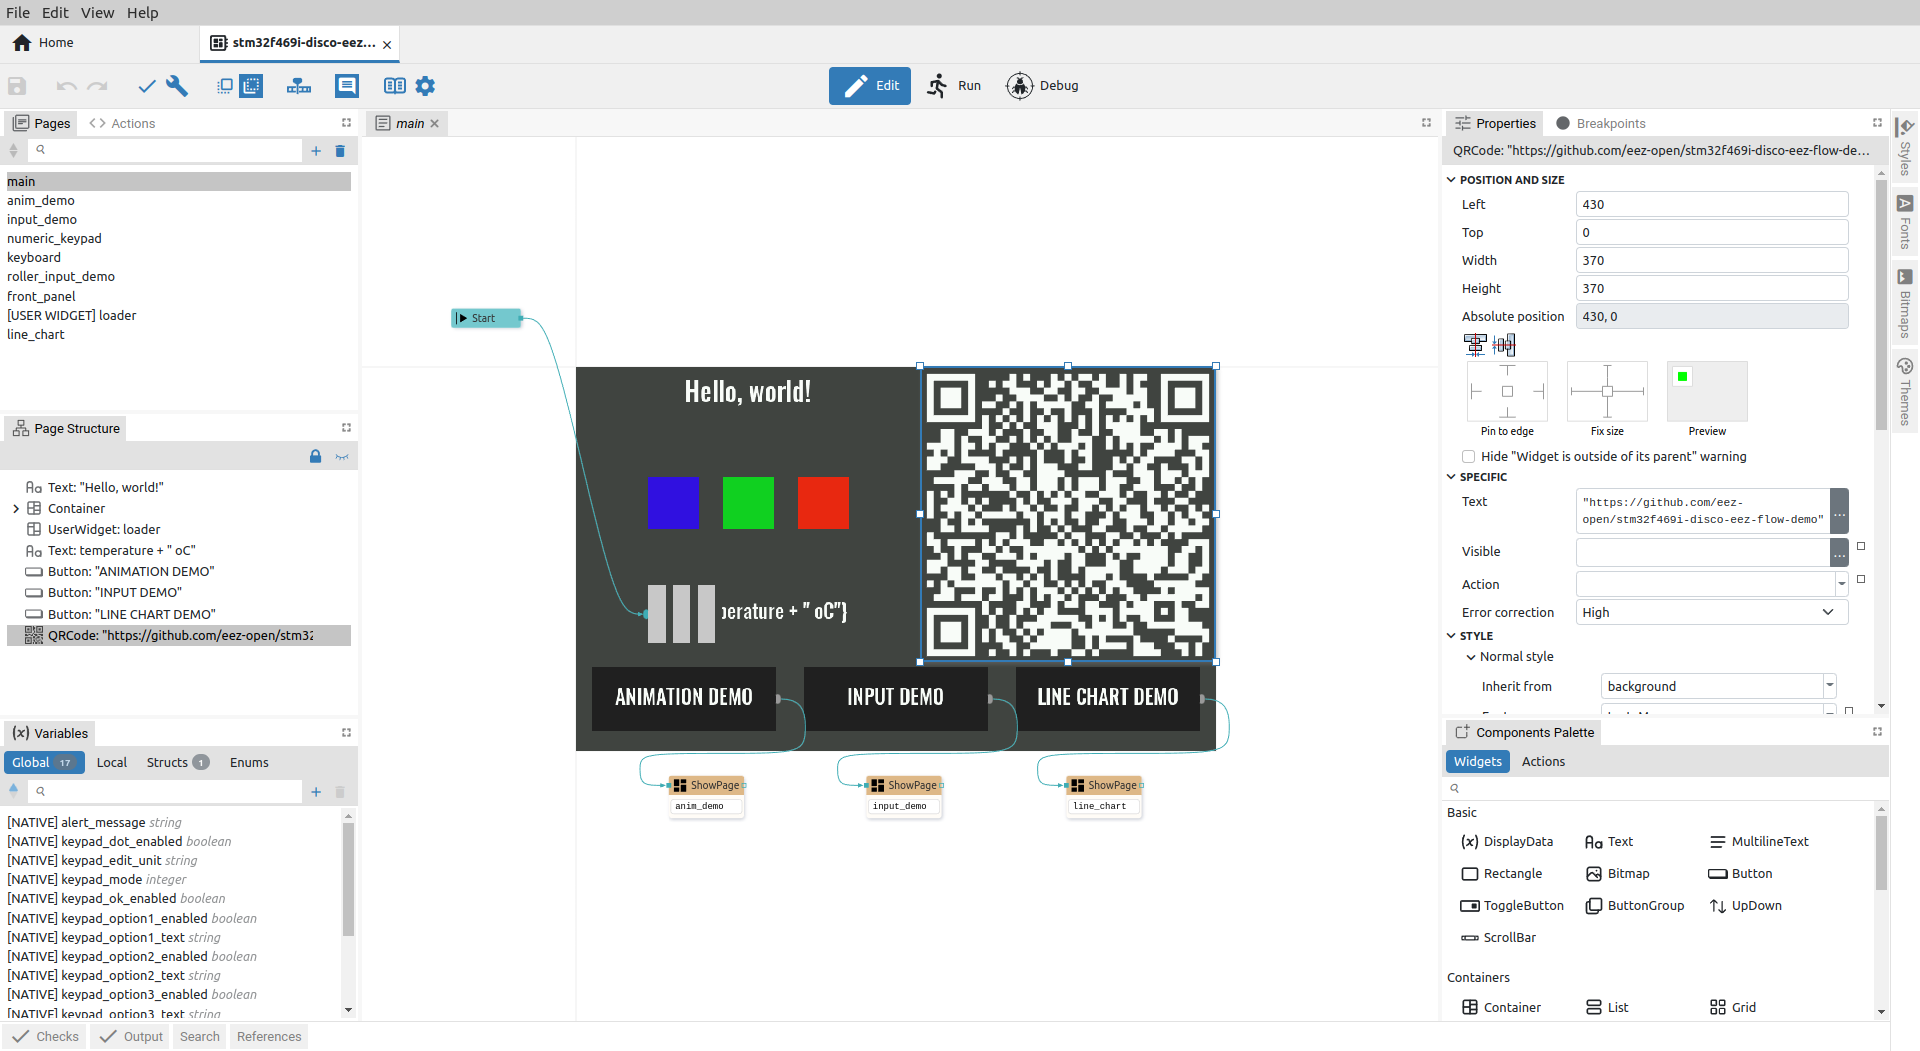Select the ANIMATION DEMO button on canvas

tap(684, 698)
